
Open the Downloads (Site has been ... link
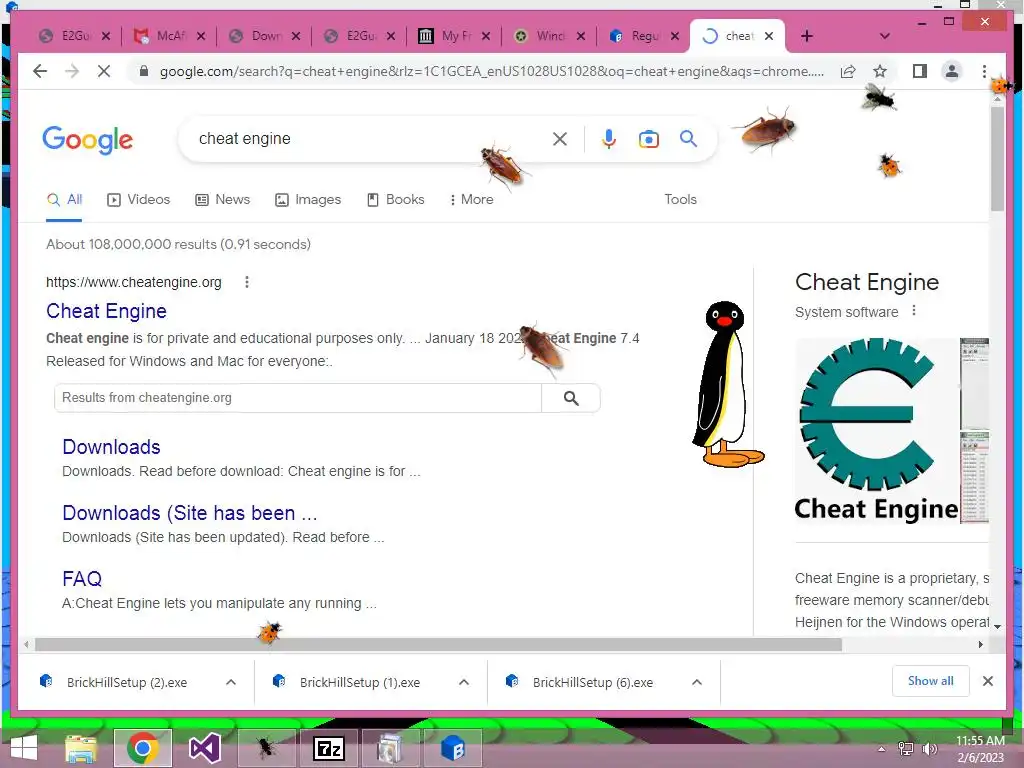tap(190, 513)
